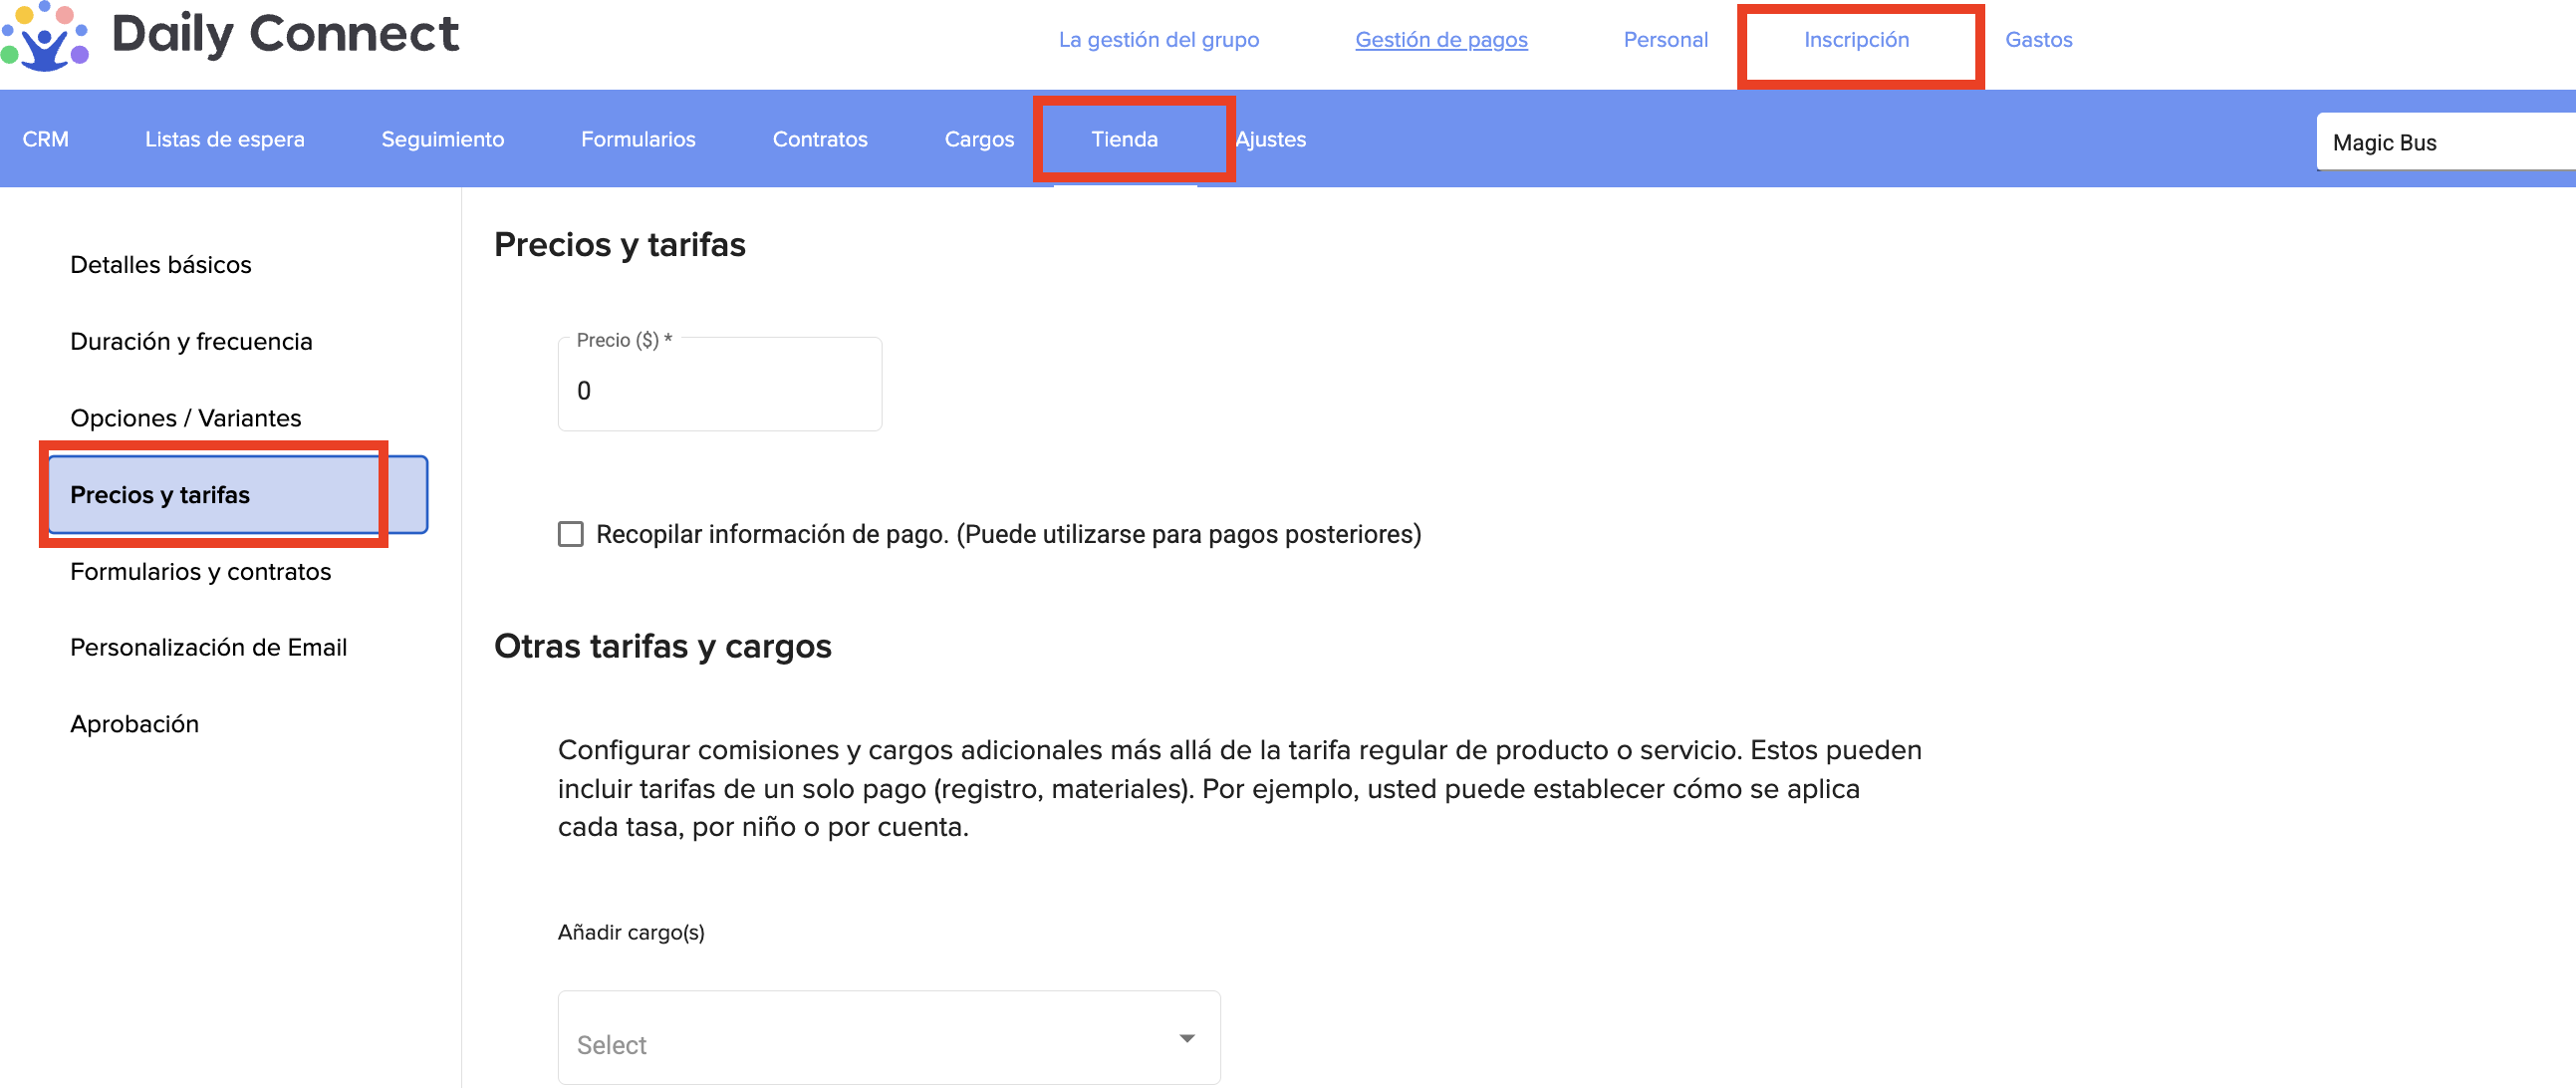Open La gestión del grupo link
Image resolution: width=2576 pixels, height=1088 pixels.
[1158, 40]
